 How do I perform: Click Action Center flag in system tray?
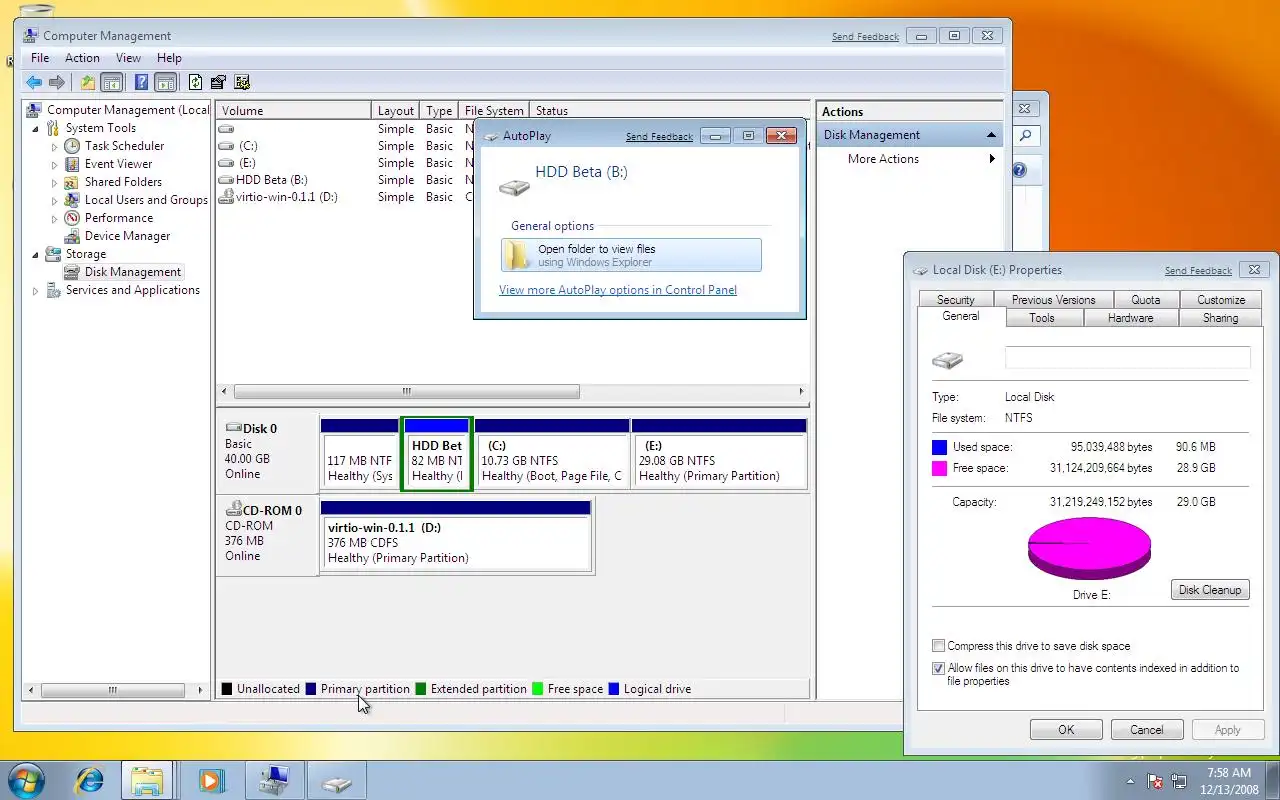(1156, 781)
